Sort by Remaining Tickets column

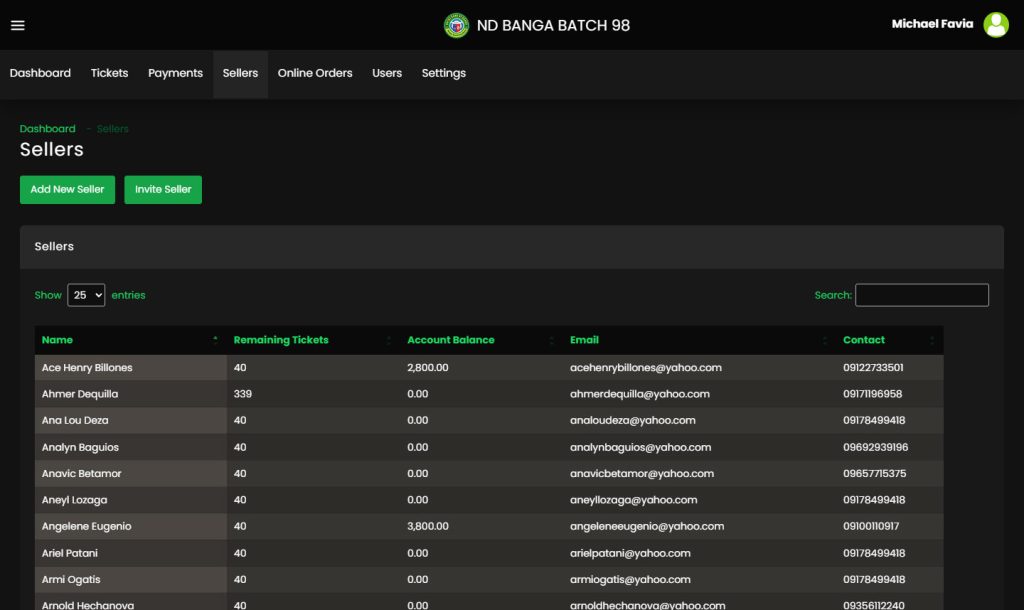[281, 340]
